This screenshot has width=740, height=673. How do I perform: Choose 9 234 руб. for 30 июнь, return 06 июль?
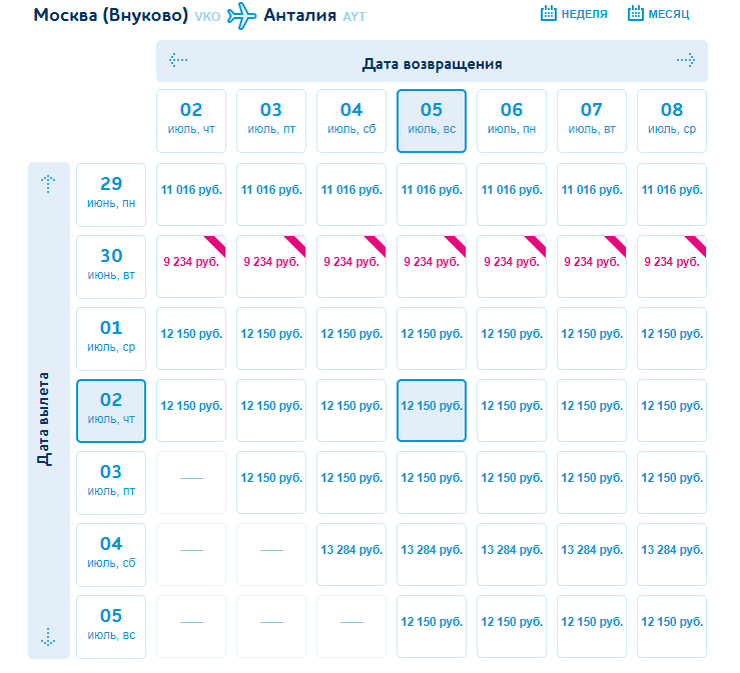pyautogui.click(x=512, y=267)
